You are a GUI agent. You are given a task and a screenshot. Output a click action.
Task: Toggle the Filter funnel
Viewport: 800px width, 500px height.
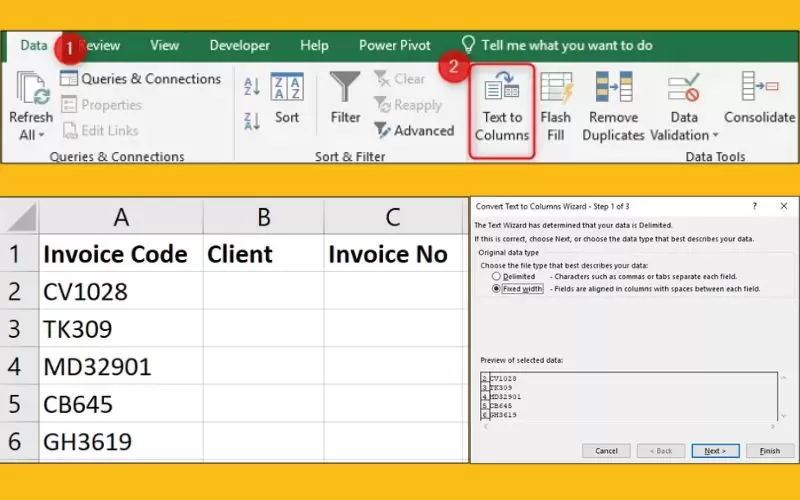(x=345, y=99)
